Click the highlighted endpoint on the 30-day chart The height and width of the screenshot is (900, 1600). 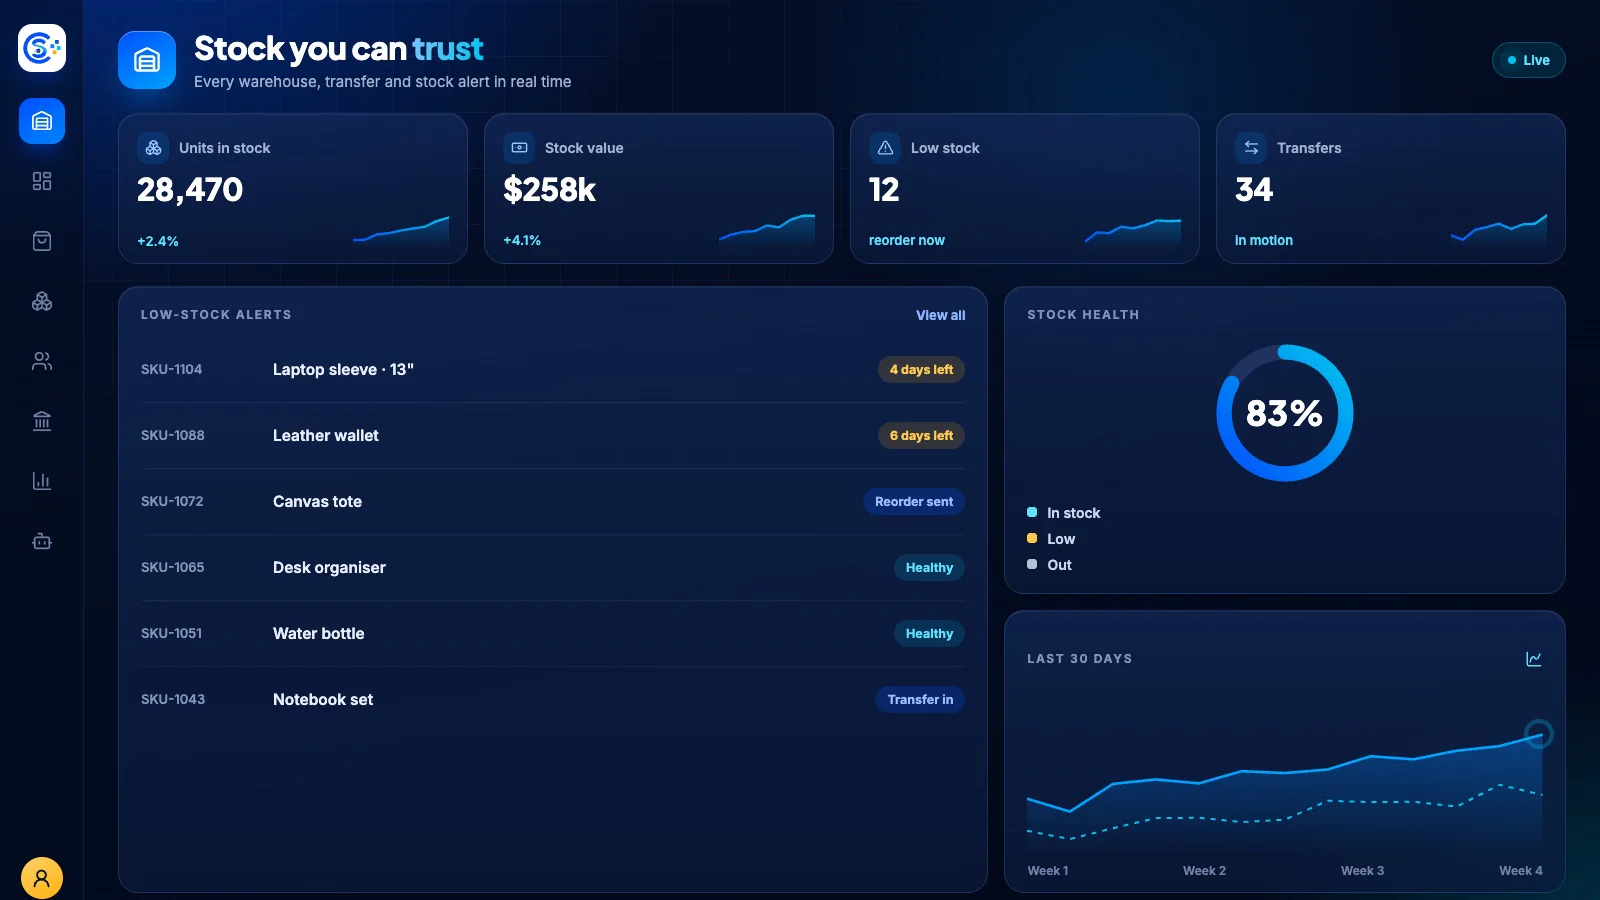1539,734
